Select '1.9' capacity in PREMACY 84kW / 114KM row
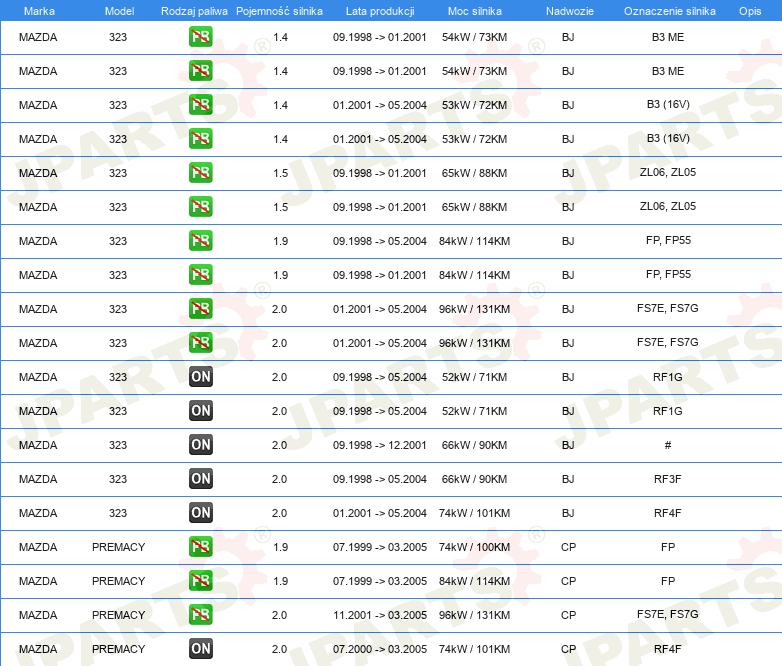The height and width of the screenshot is (666, 782). coord(280,581)
